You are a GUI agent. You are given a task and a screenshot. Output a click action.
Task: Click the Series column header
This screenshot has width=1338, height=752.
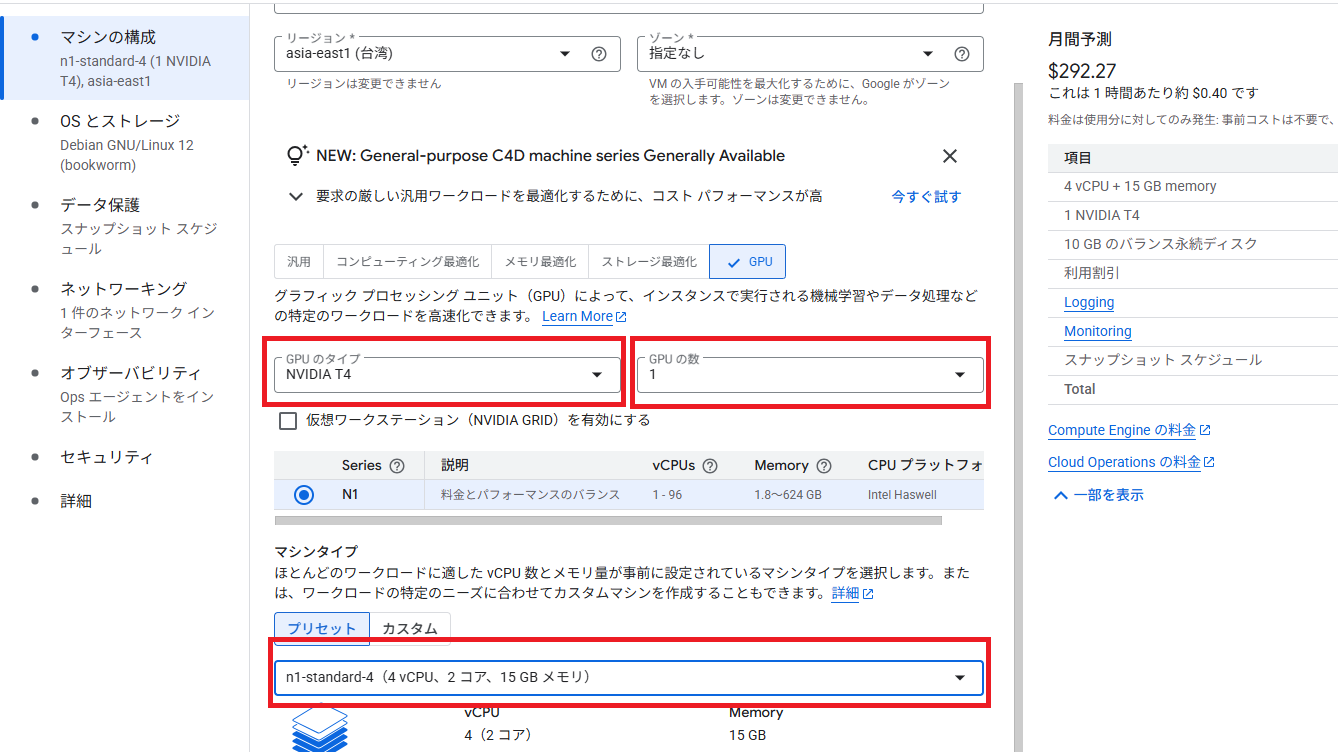(x=361, y=466)
